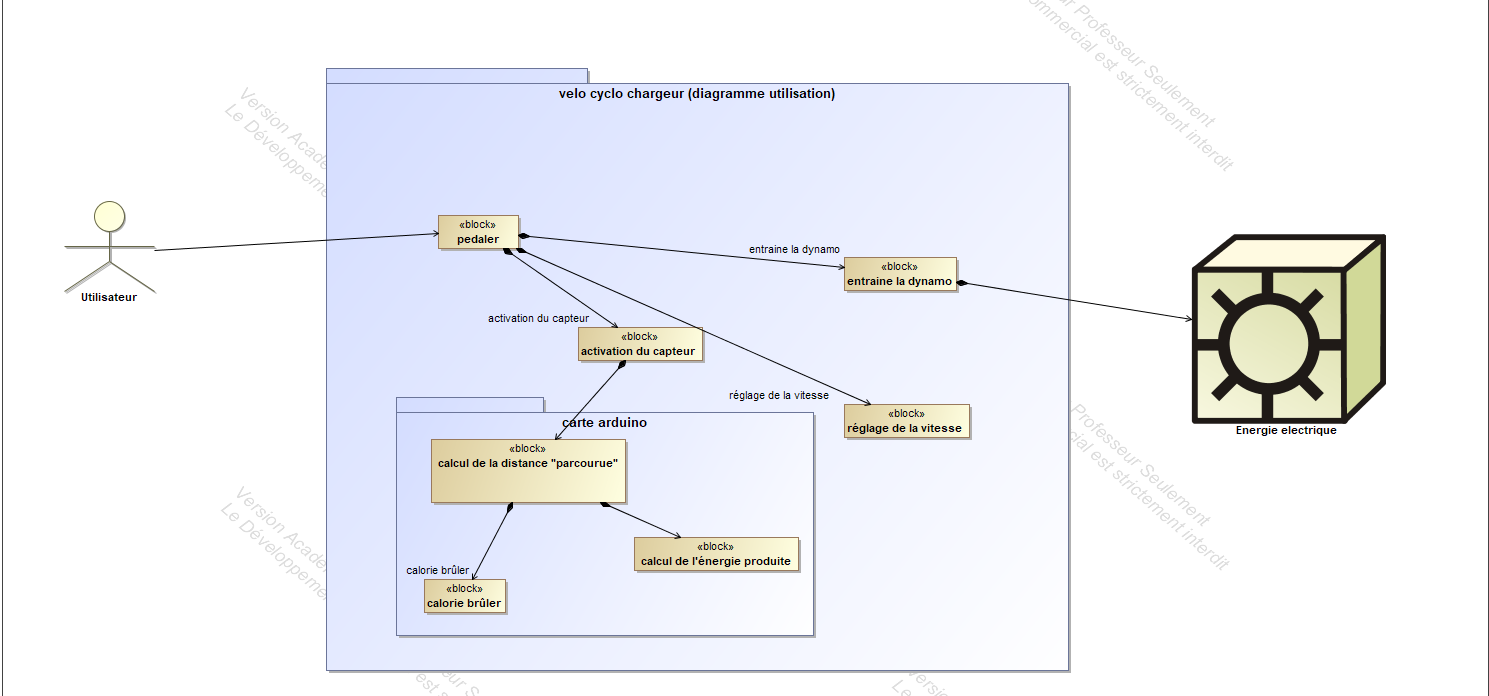The width and height of the screenshot is (1489, 696).
Task: Click the calcul de la distance block
Action: pos(528,471)
